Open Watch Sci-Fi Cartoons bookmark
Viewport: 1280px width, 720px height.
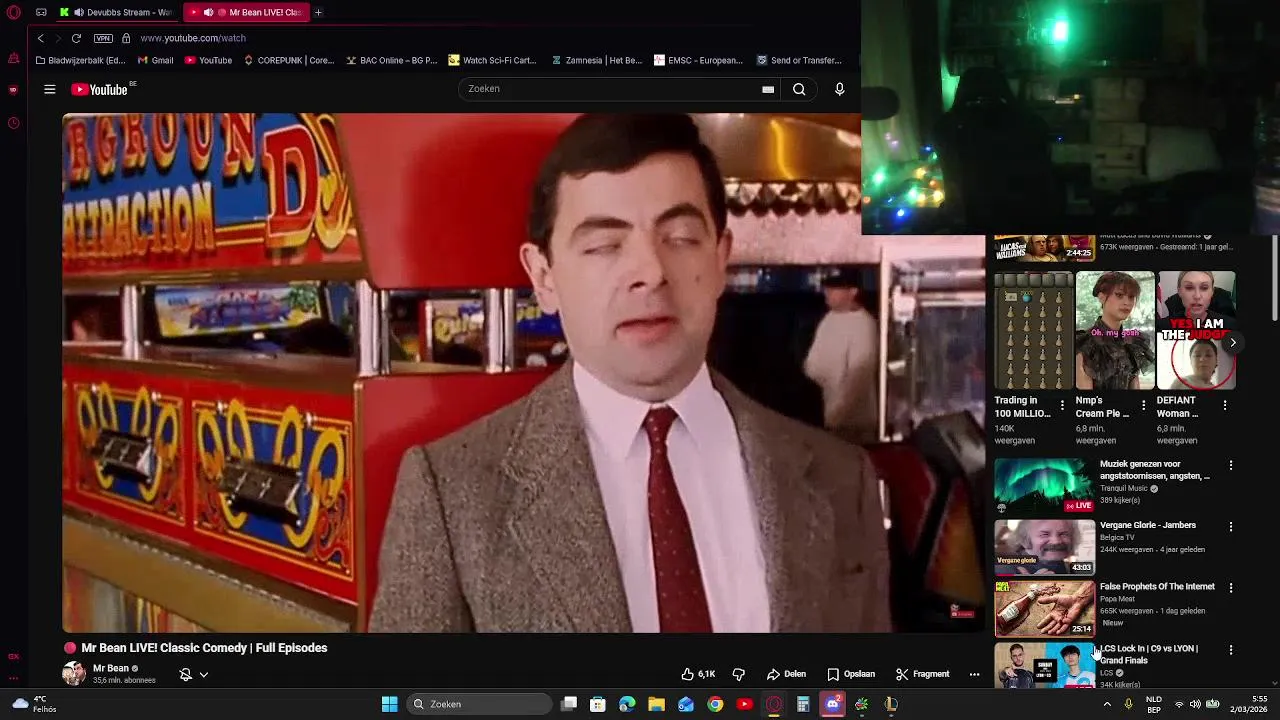(493, 60)
